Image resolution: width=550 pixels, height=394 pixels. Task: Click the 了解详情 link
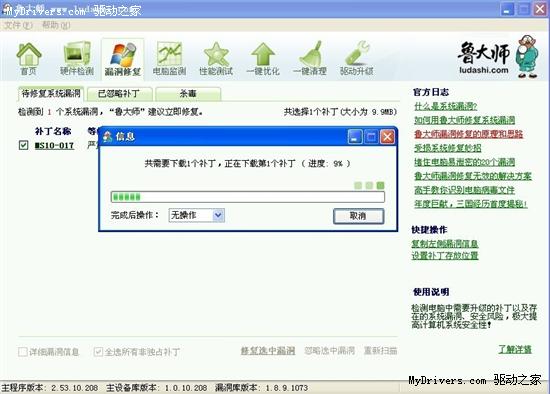(x=515, y=349)
